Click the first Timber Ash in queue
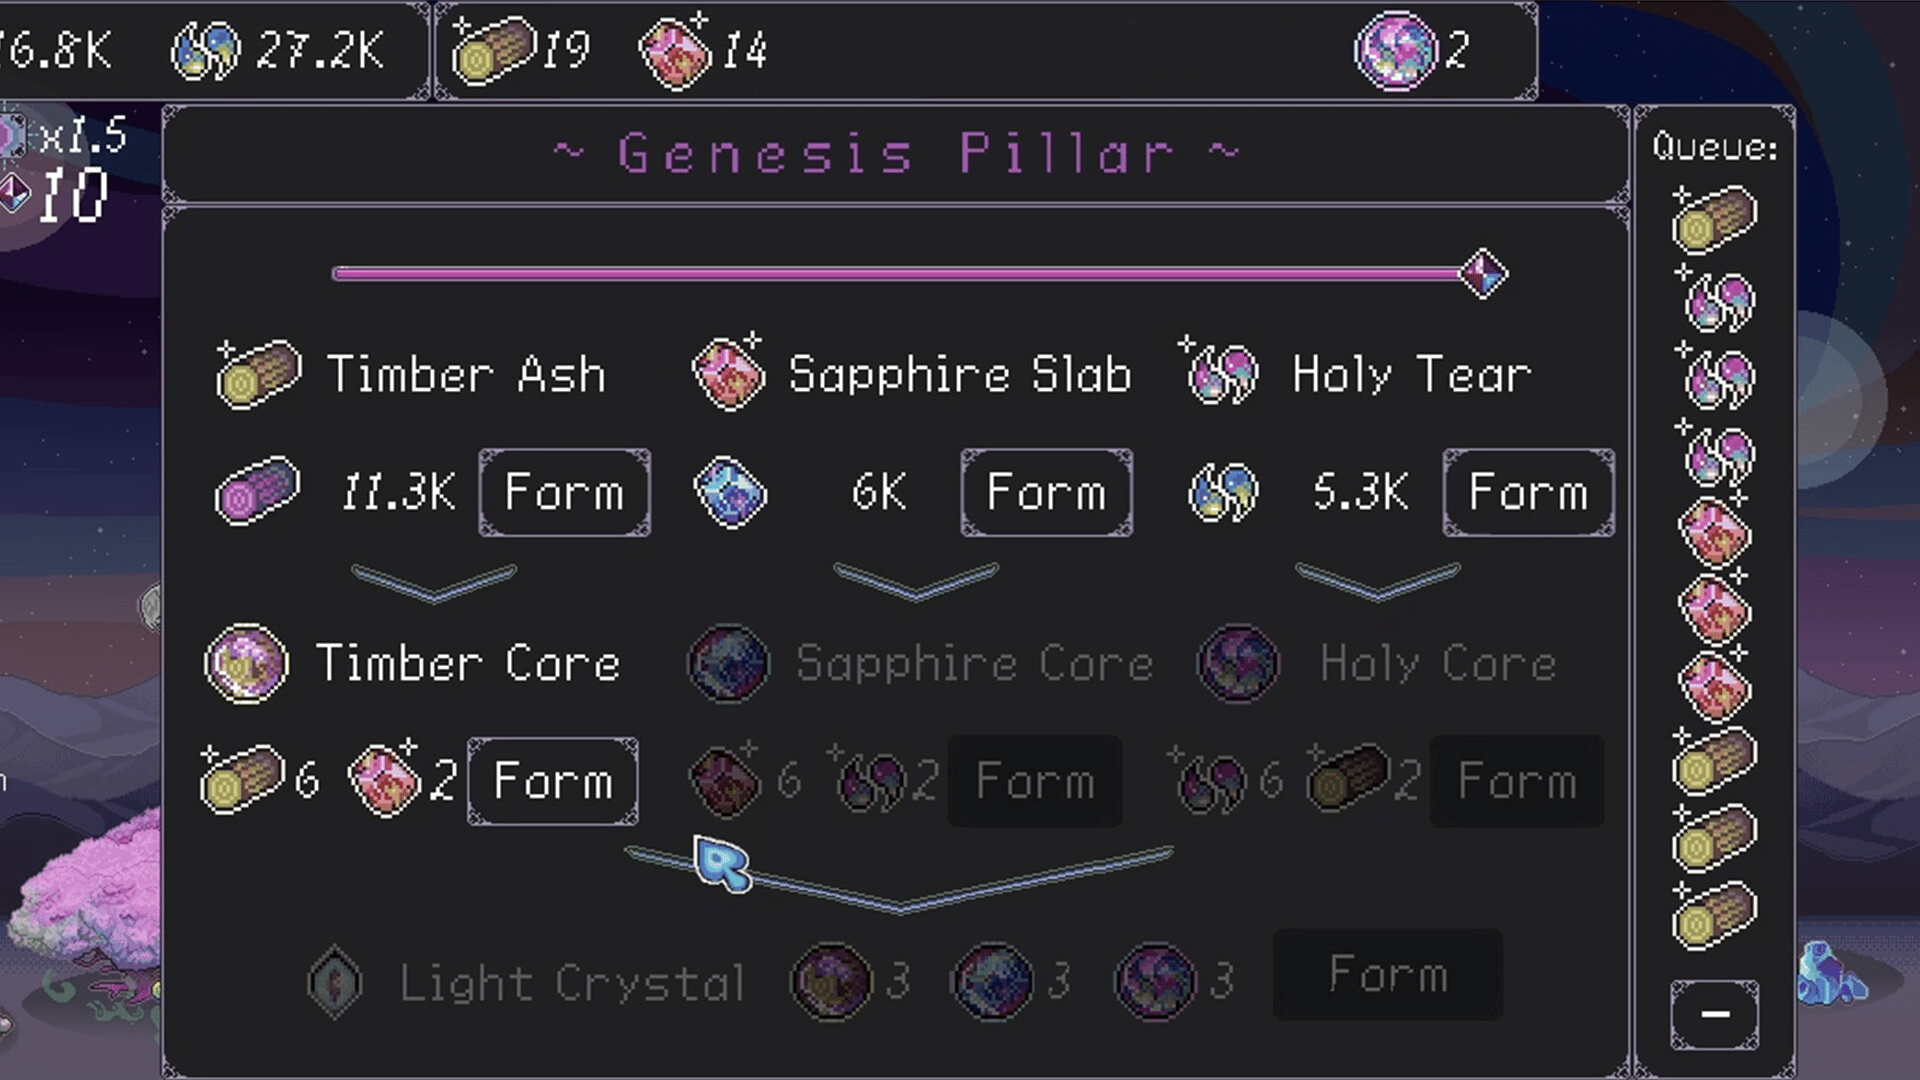The image size is (1920, 1080). point(1714,219)
